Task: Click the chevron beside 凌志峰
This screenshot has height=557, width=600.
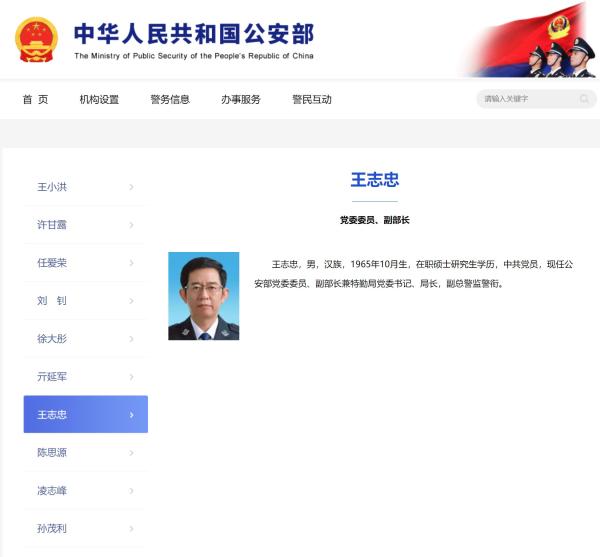Action: pos(131,490)
